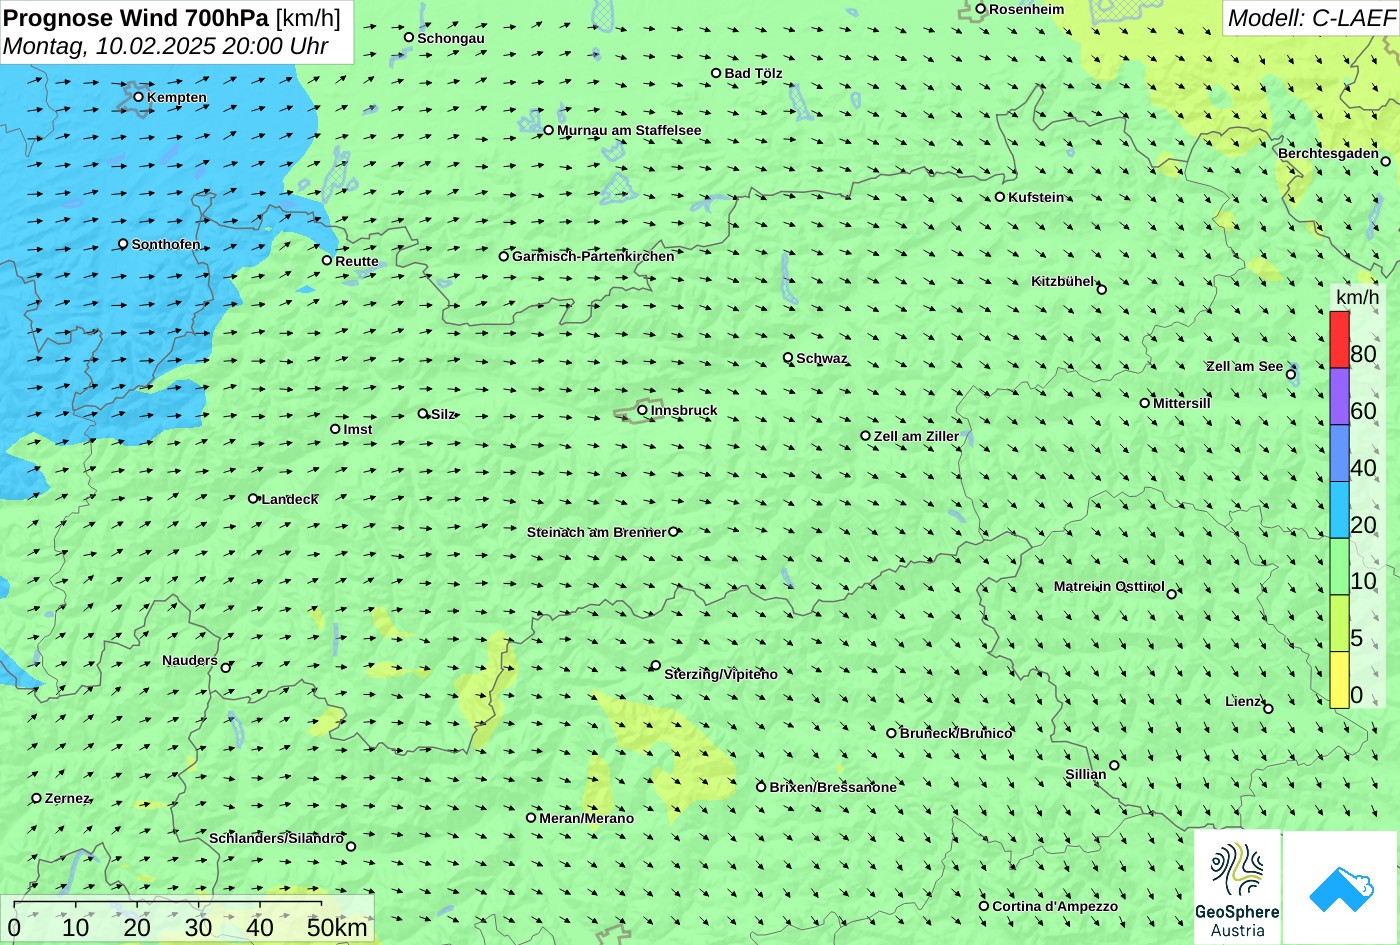Click the Schwaz city marker
The image size is (1400, 945).
point(788,357)
